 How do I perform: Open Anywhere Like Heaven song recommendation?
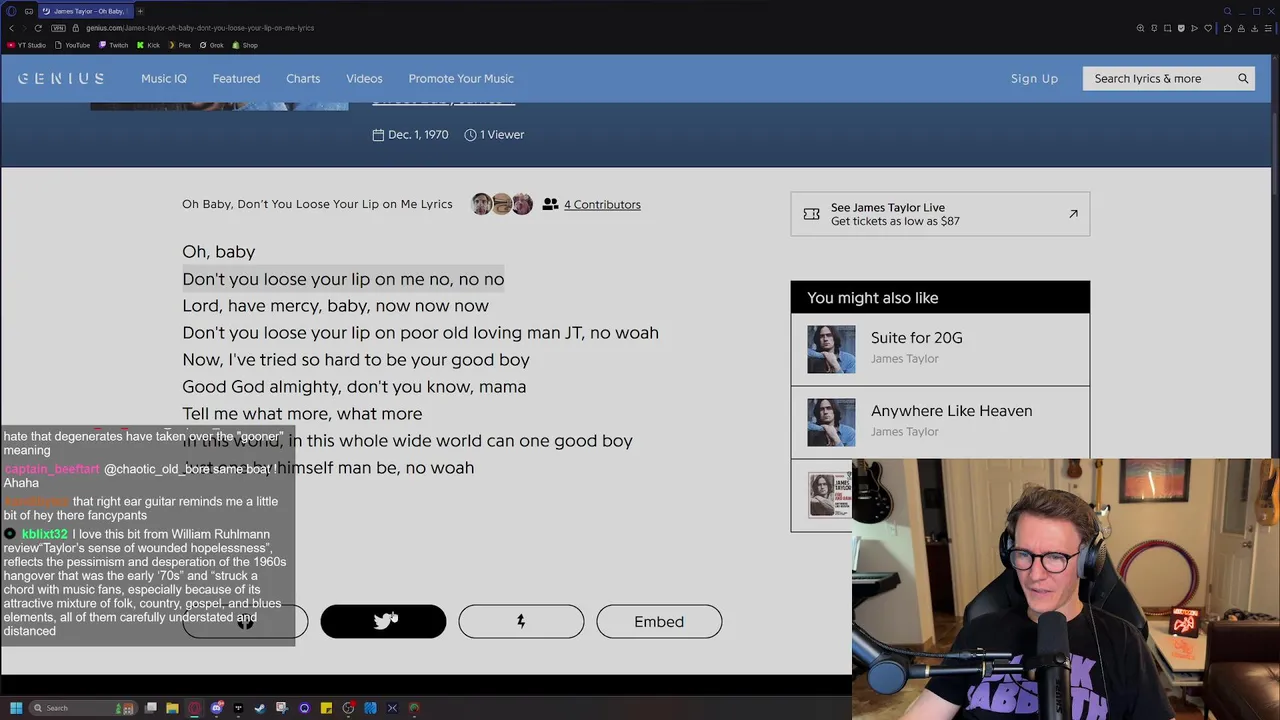coord(940,421)
